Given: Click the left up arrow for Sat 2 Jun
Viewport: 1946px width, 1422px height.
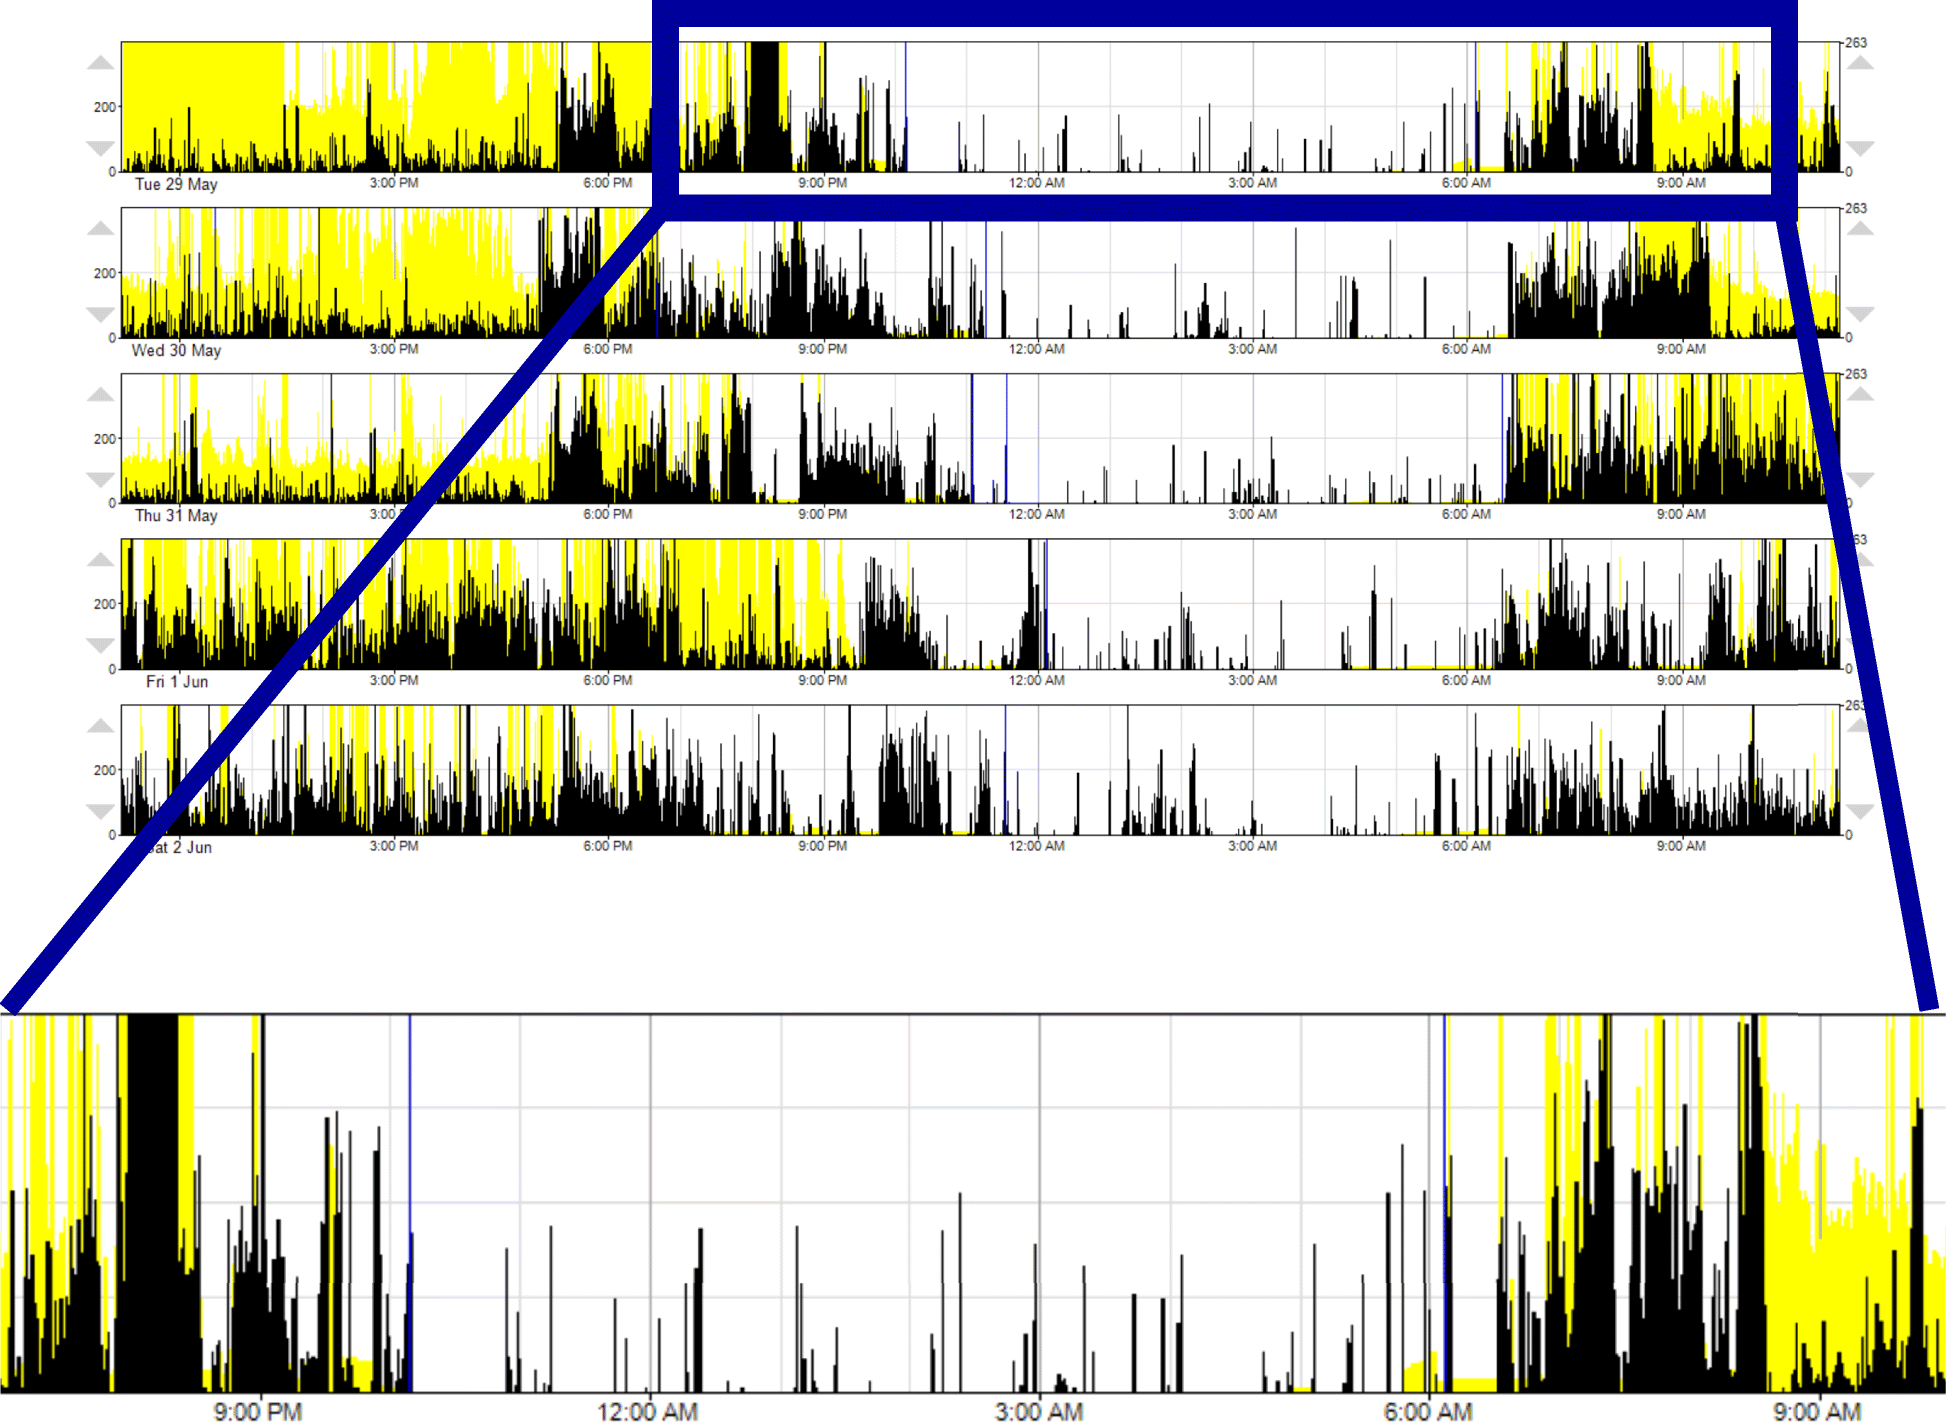Looking at the screenshot, I should pos(100,726).
